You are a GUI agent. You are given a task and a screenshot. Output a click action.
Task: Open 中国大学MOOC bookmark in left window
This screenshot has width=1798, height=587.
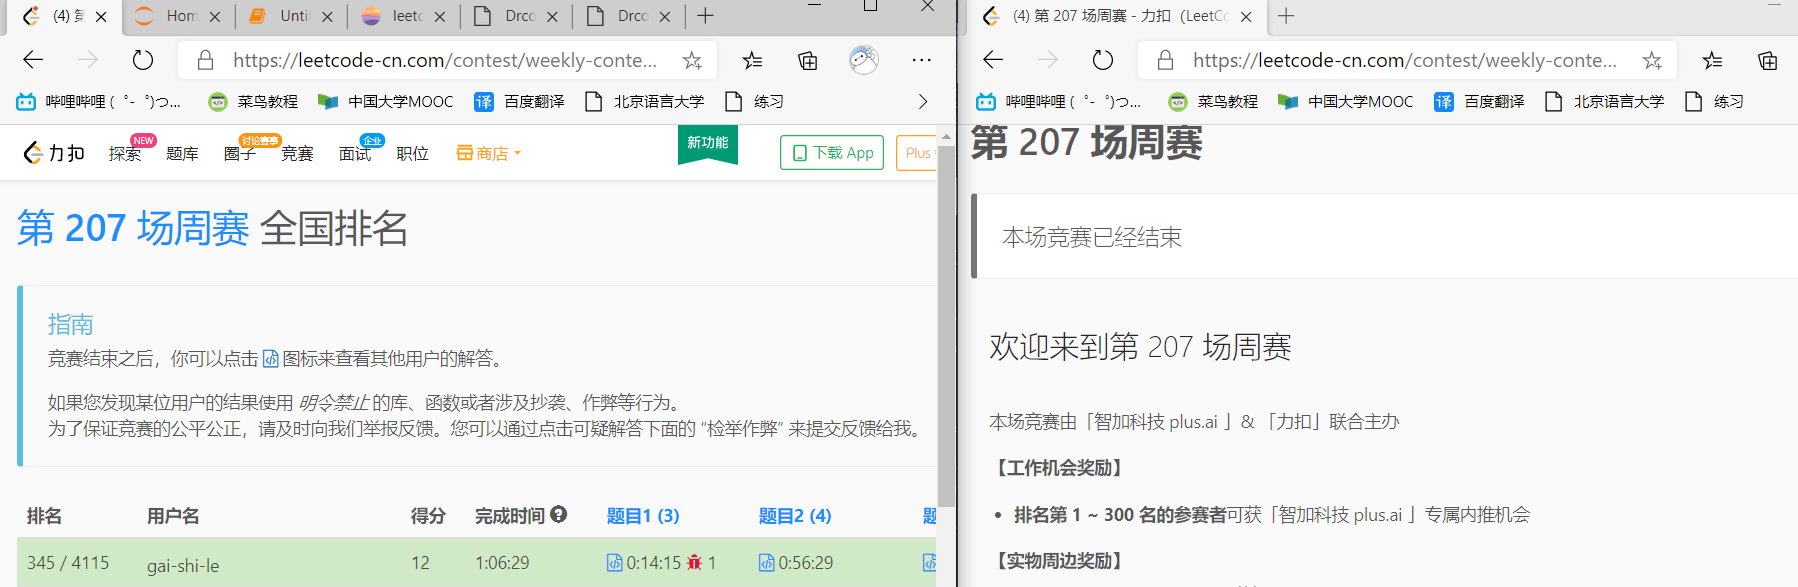pyautogui.click(x=386, y=101)
